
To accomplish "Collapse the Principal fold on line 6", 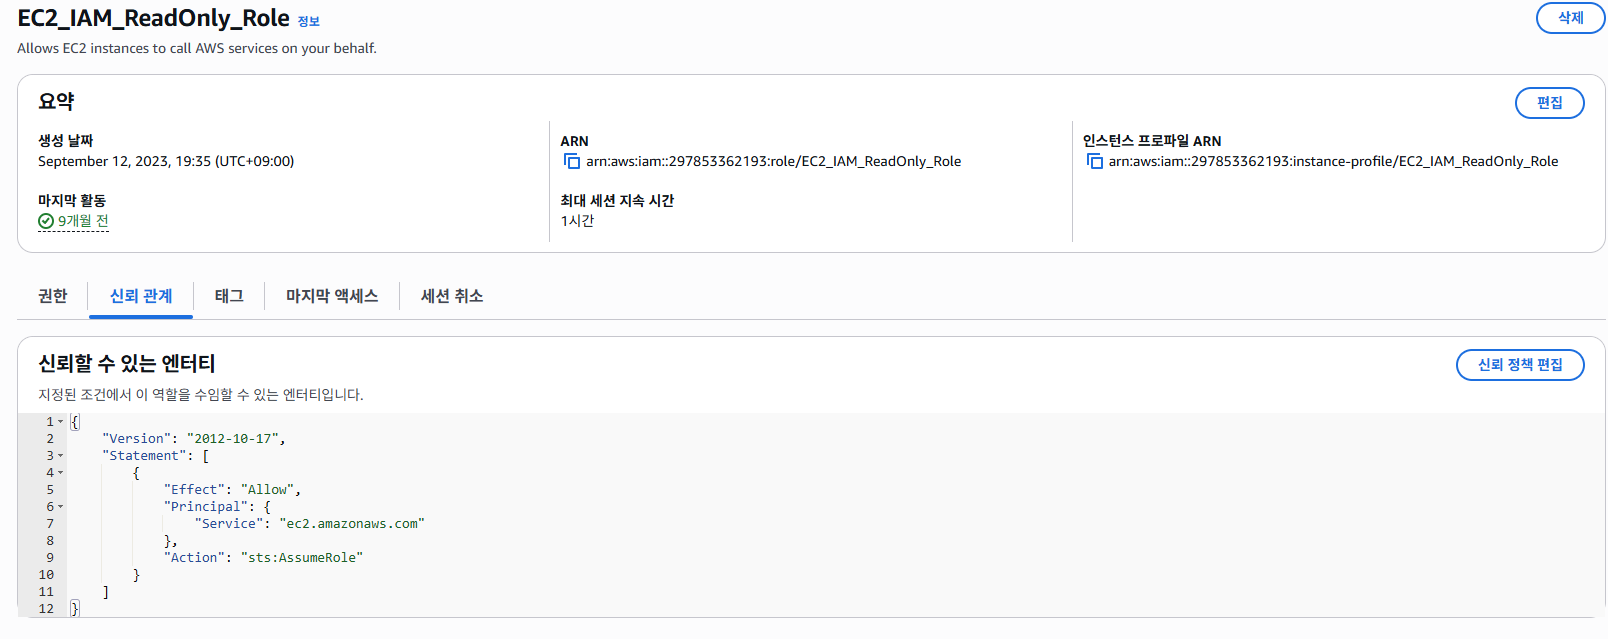I will click(61, 507).
